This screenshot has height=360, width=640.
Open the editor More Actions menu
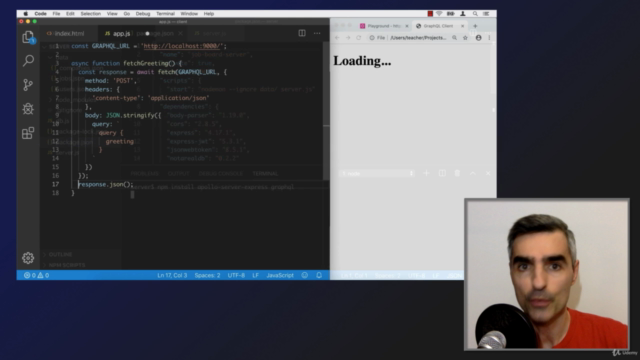(x=317, y=33)
